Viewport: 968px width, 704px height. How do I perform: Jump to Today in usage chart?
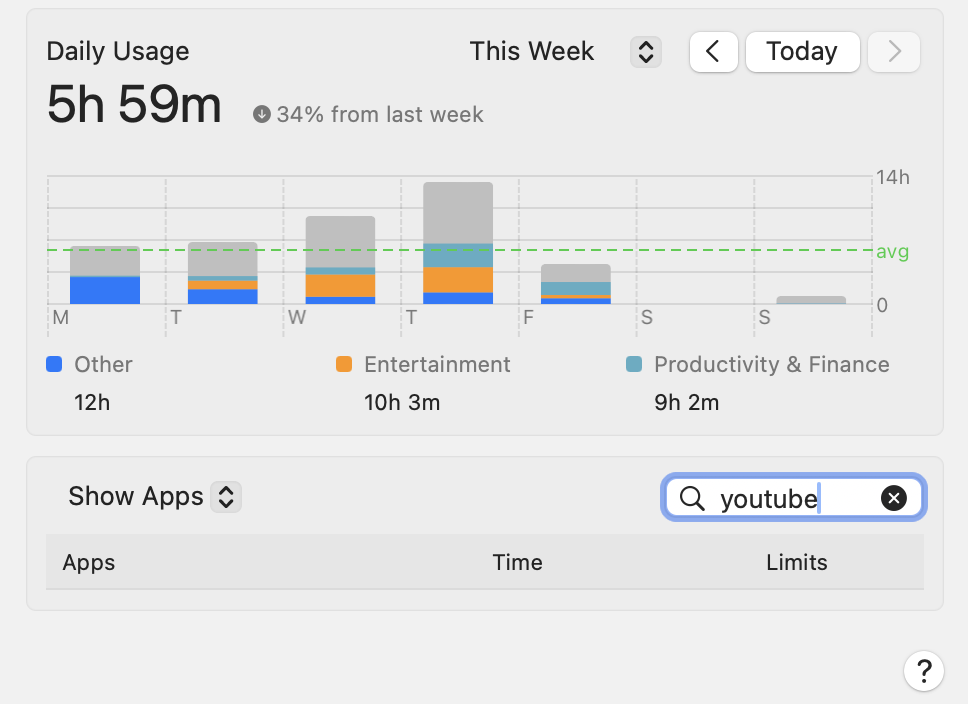(802, 52)
